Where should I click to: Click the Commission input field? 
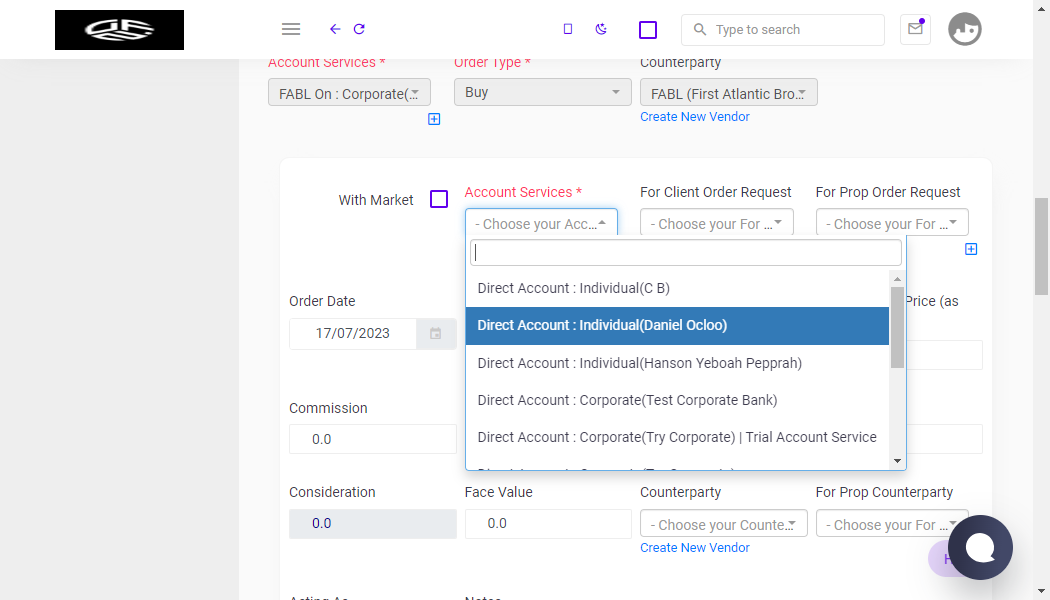pyautogui.click(x=372, y=439)
